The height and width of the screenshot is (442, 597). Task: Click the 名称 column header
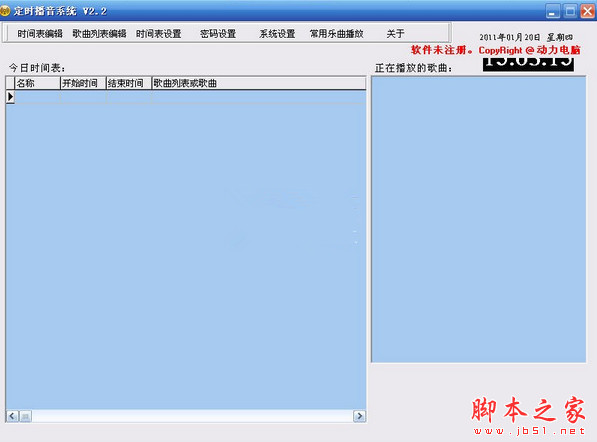point(37,83)
